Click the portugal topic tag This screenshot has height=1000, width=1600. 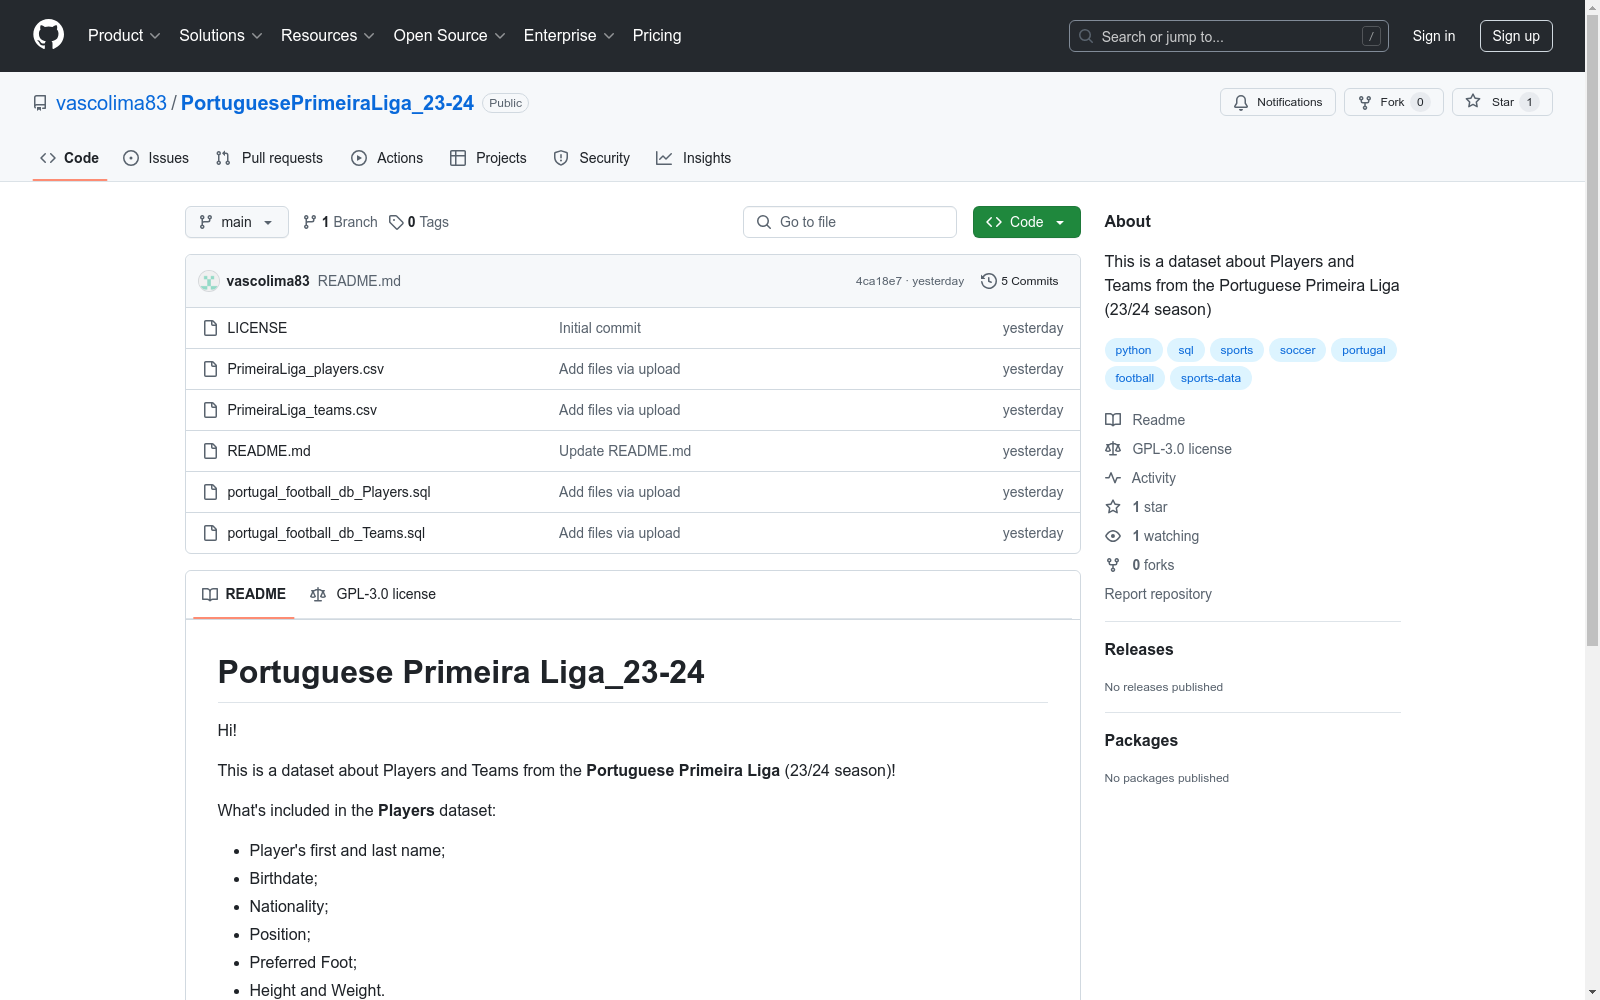tap(1364, 350)
